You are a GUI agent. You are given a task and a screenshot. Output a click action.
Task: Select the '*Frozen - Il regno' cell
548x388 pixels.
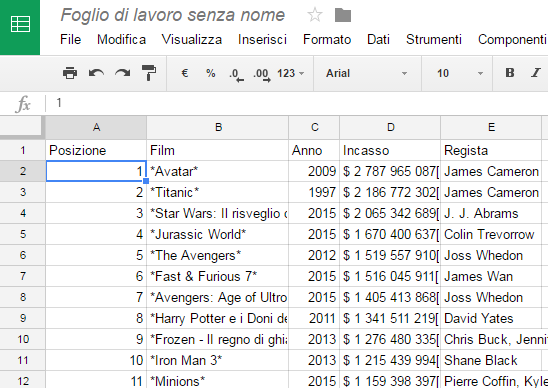[x=218, y=339]
